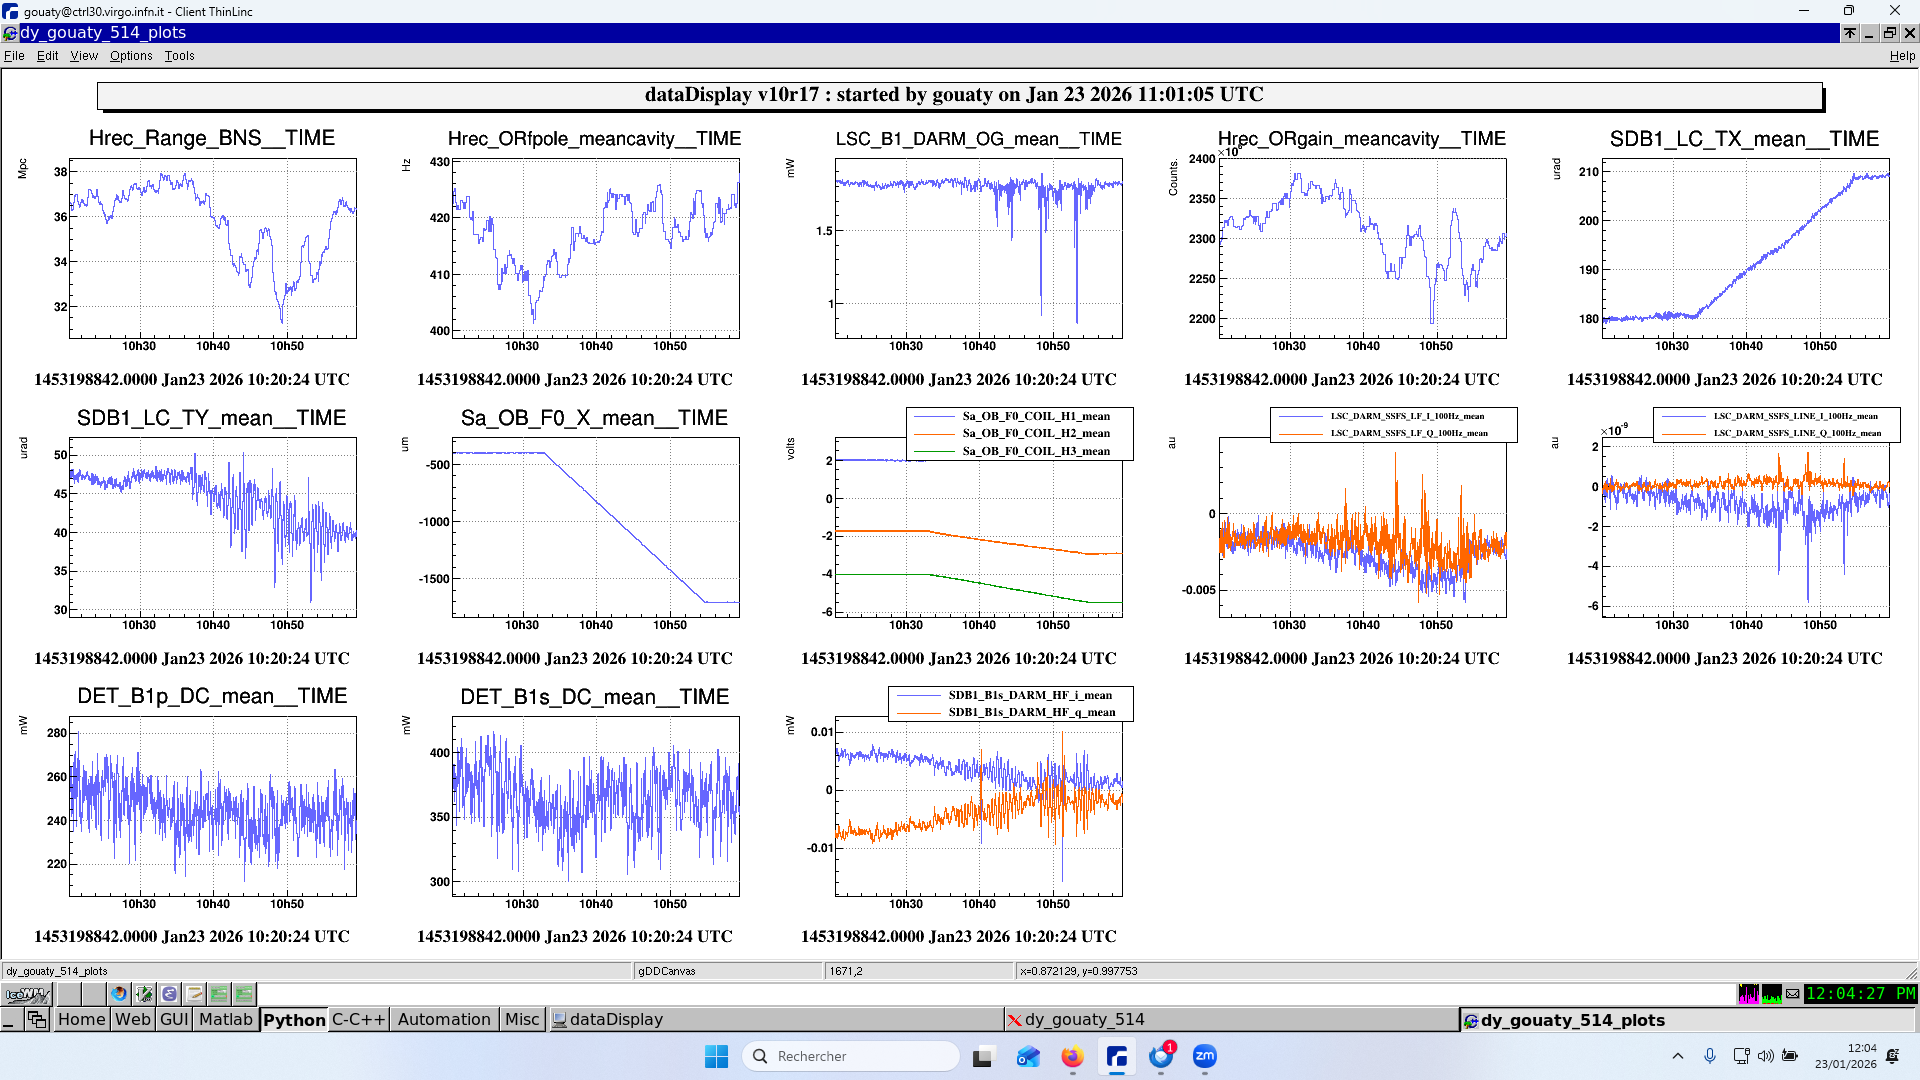The width and height of the screenshot is (1920, 1080).
Task: Launch Firefox from IceWM toolbar
Action: click(119, 994)
